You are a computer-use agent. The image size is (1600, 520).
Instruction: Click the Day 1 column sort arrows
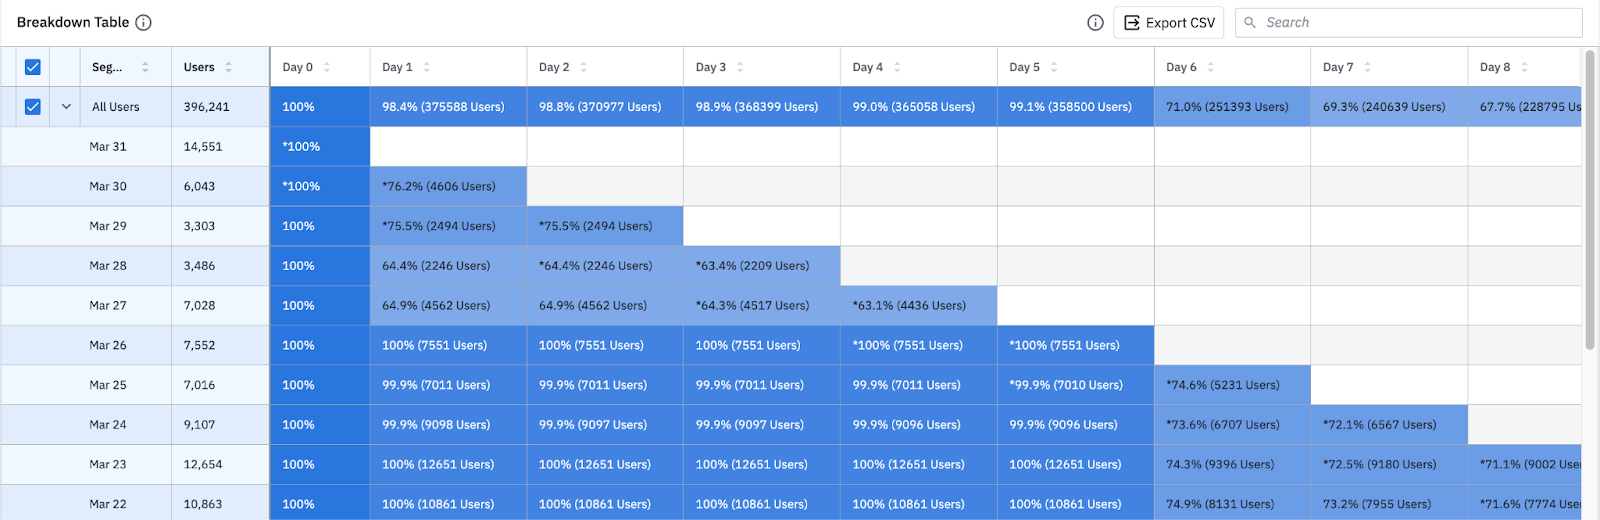click(x=427, y=67)
